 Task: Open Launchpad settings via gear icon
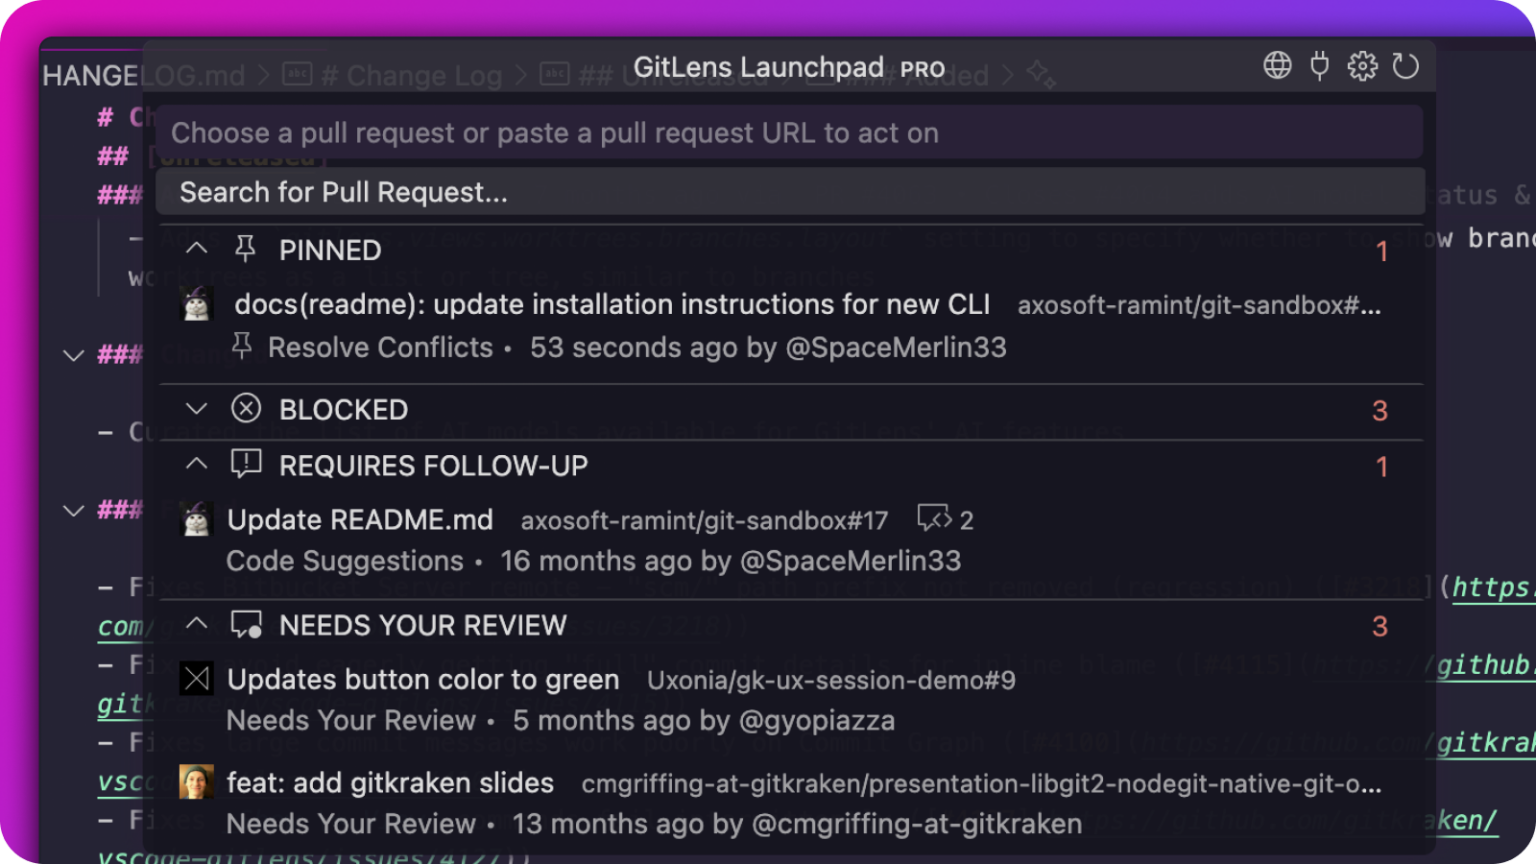1362,66
